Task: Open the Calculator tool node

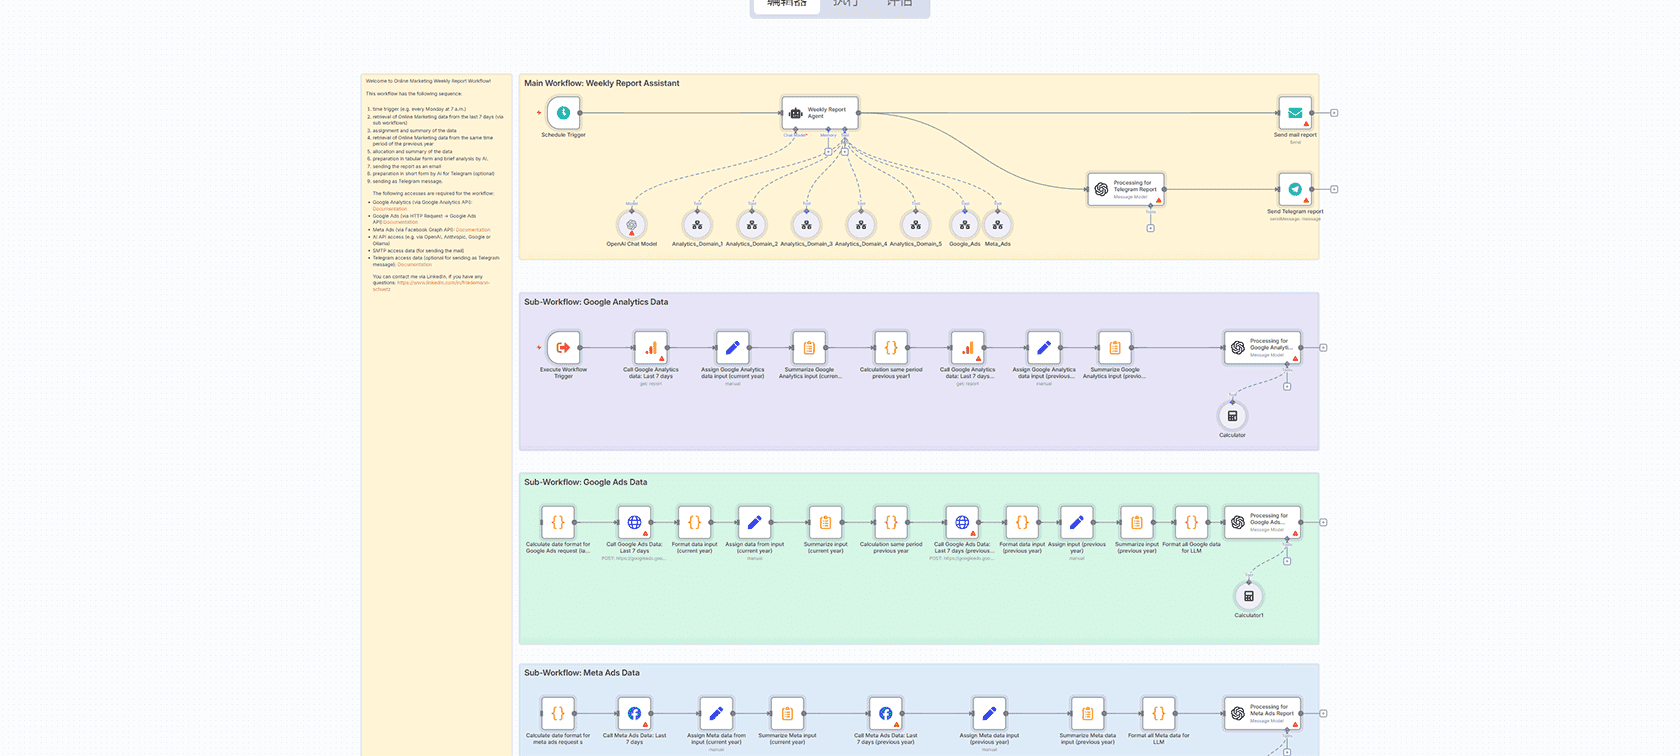Action: pos(1232,416)
